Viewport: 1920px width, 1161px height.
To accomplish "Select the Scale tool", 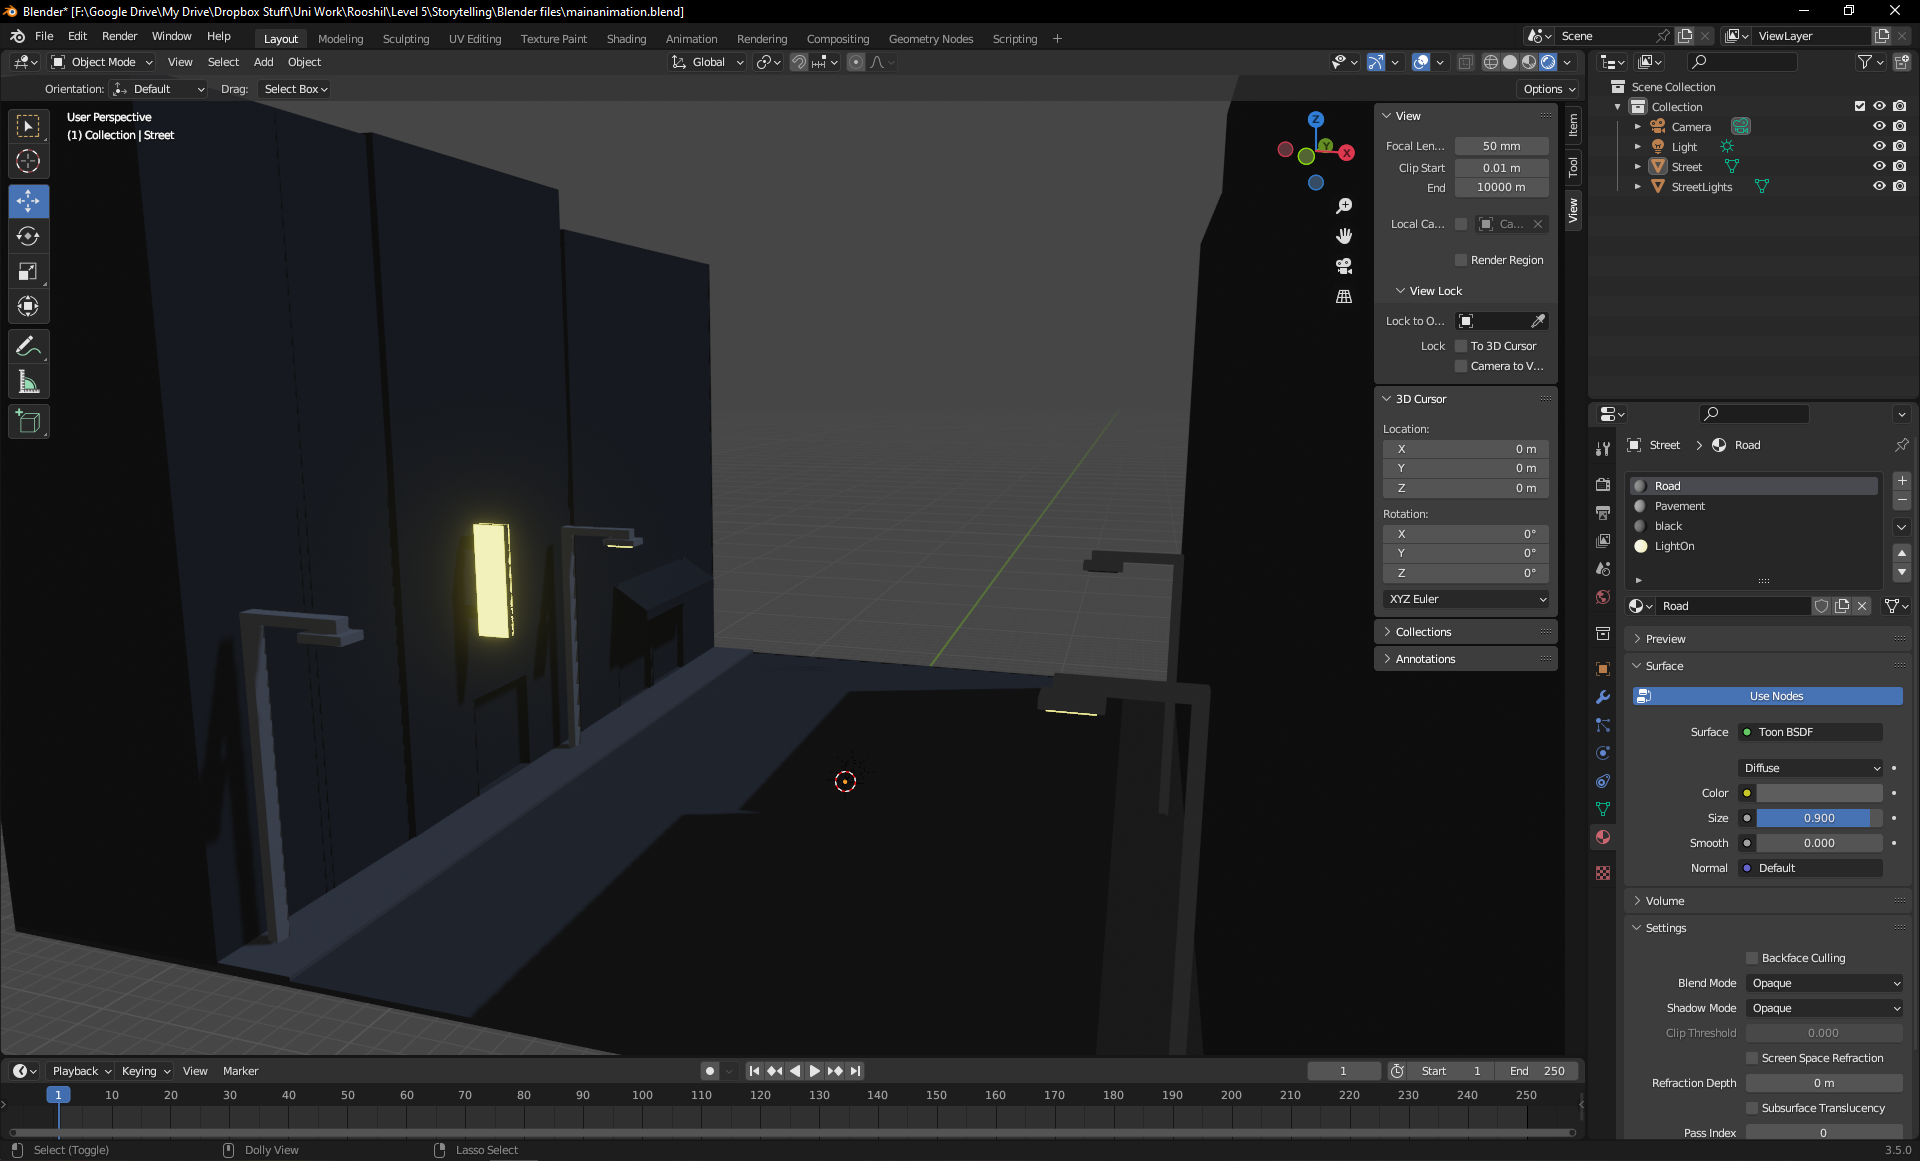I will 28,271.
